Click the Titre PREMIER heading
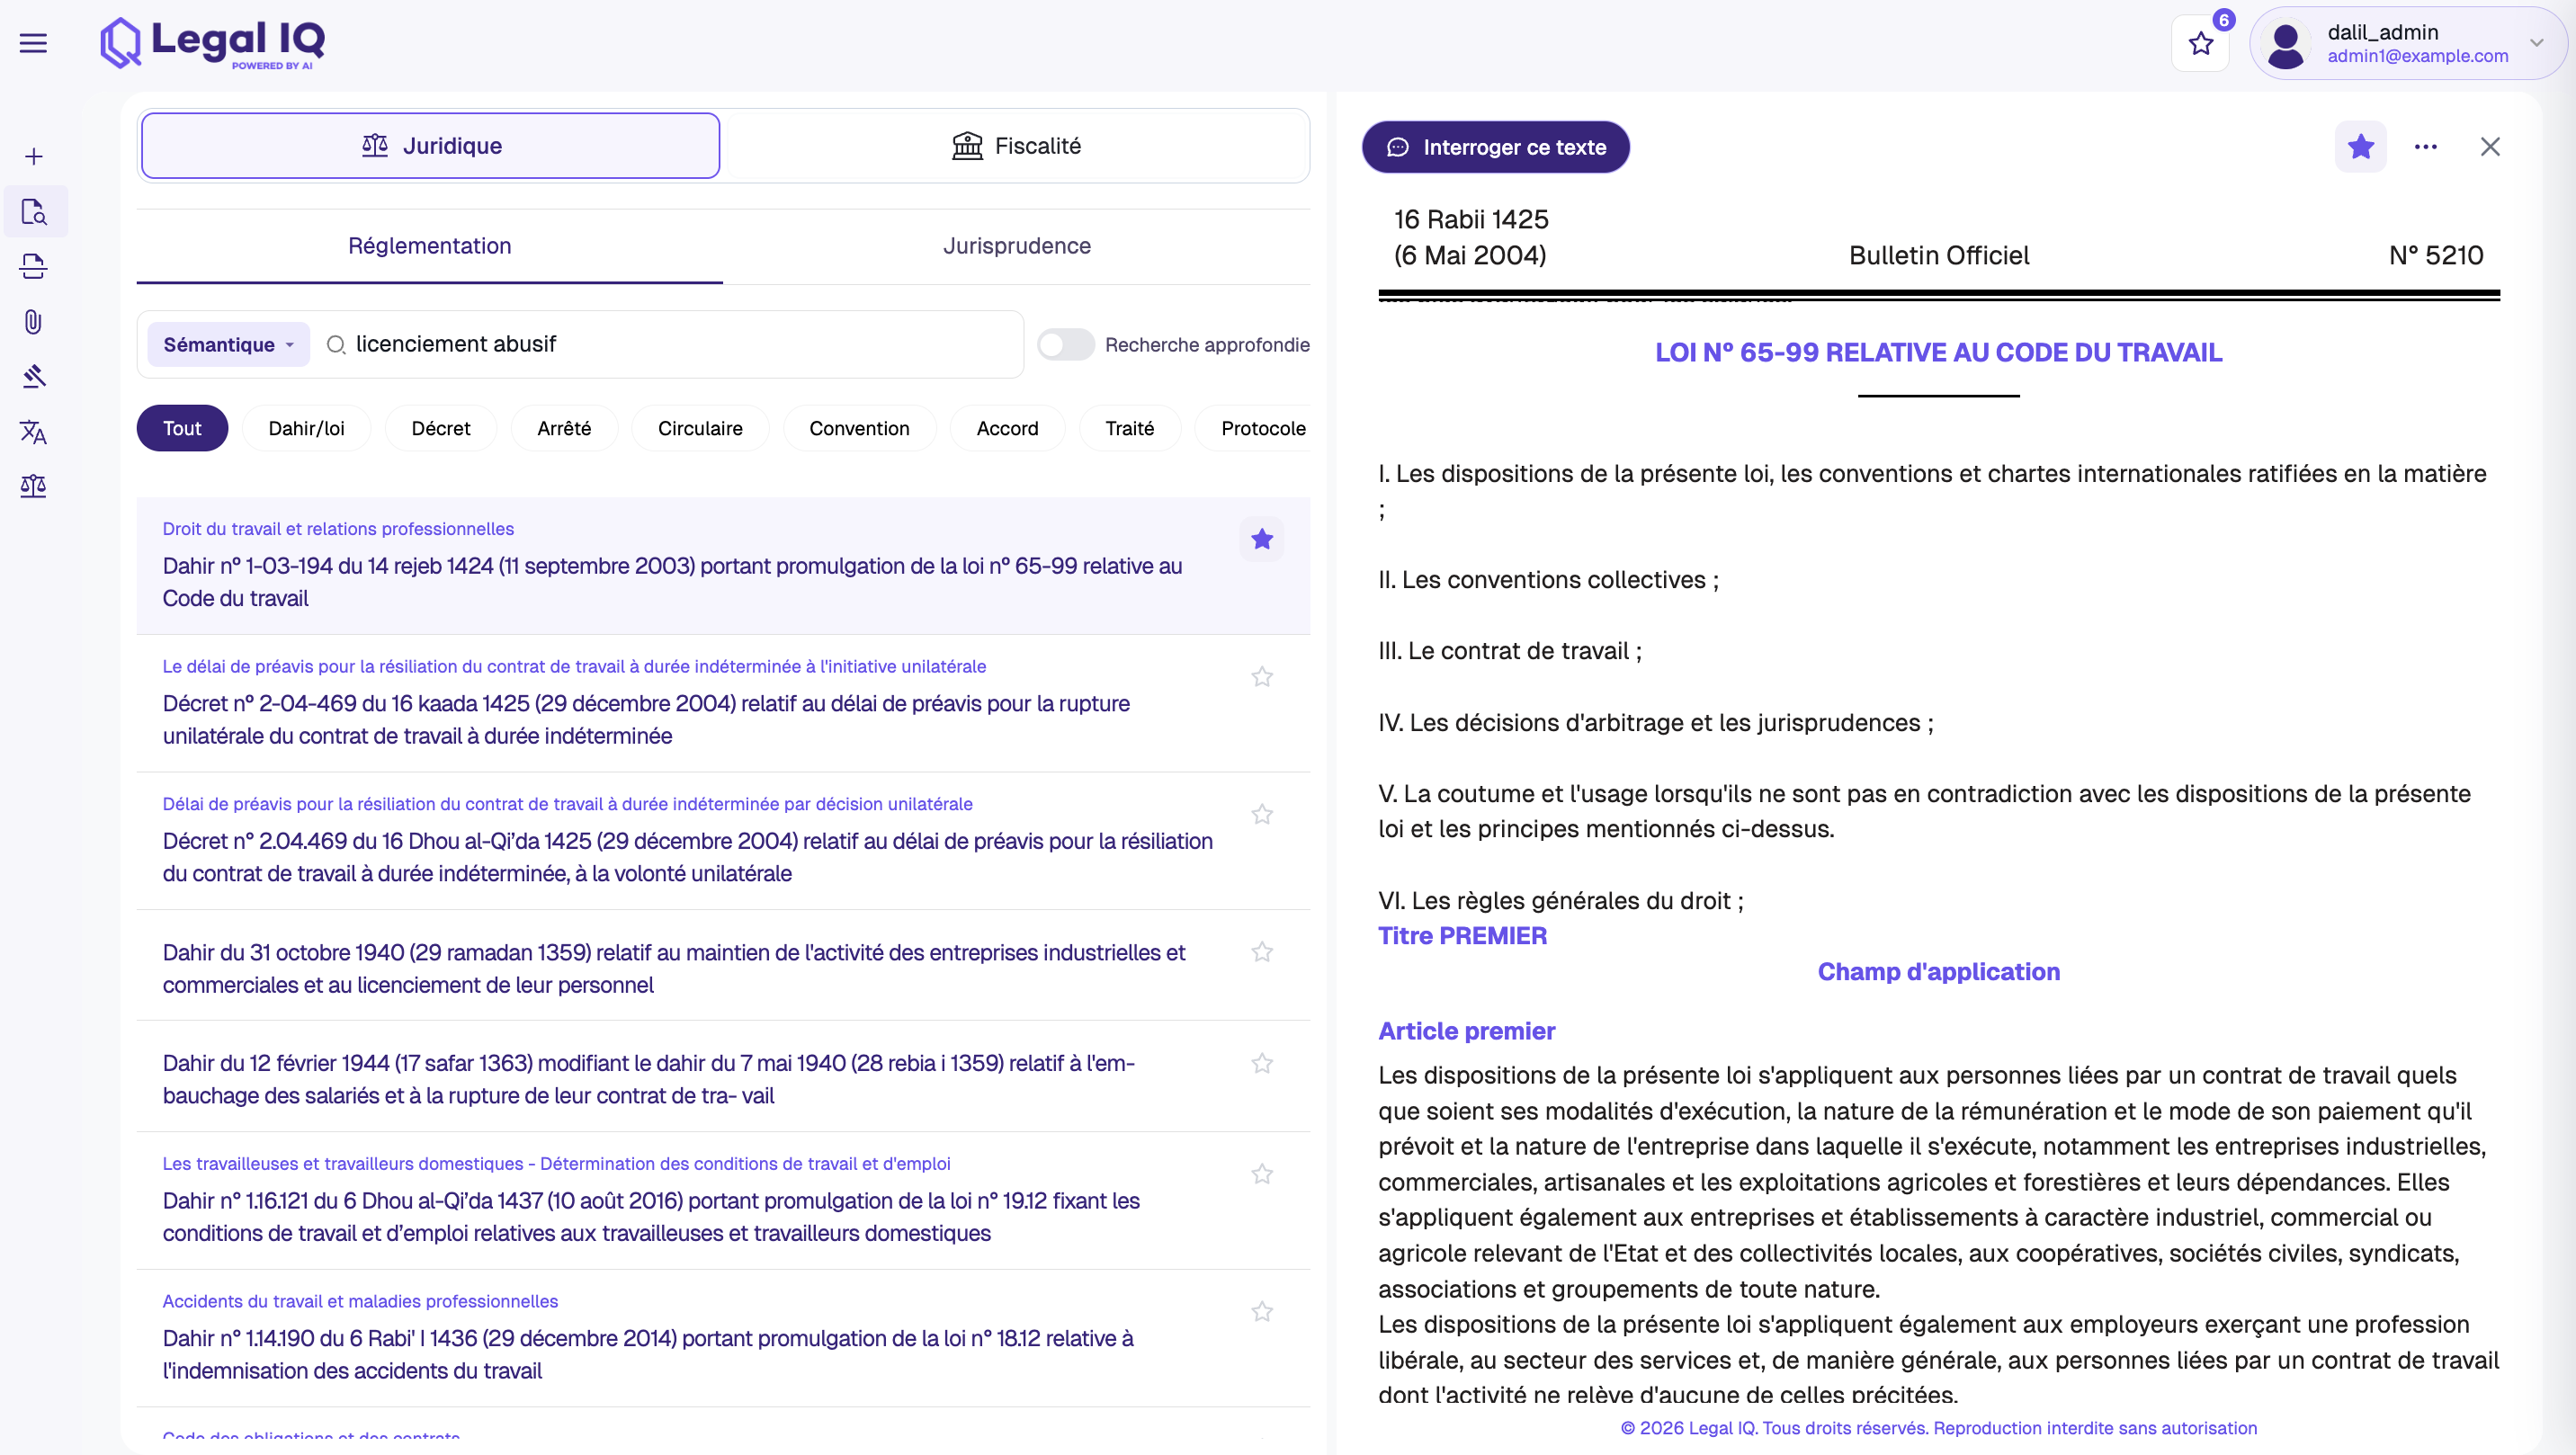 pos(1462,936)
